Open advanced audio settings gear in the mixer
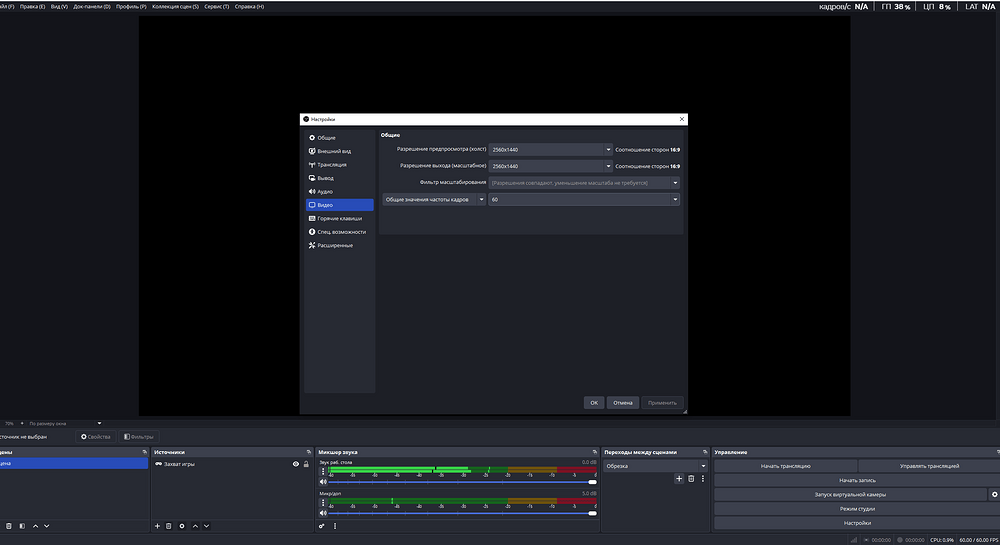The width and height of the screenshot is (1000, 545). point(322,525)
